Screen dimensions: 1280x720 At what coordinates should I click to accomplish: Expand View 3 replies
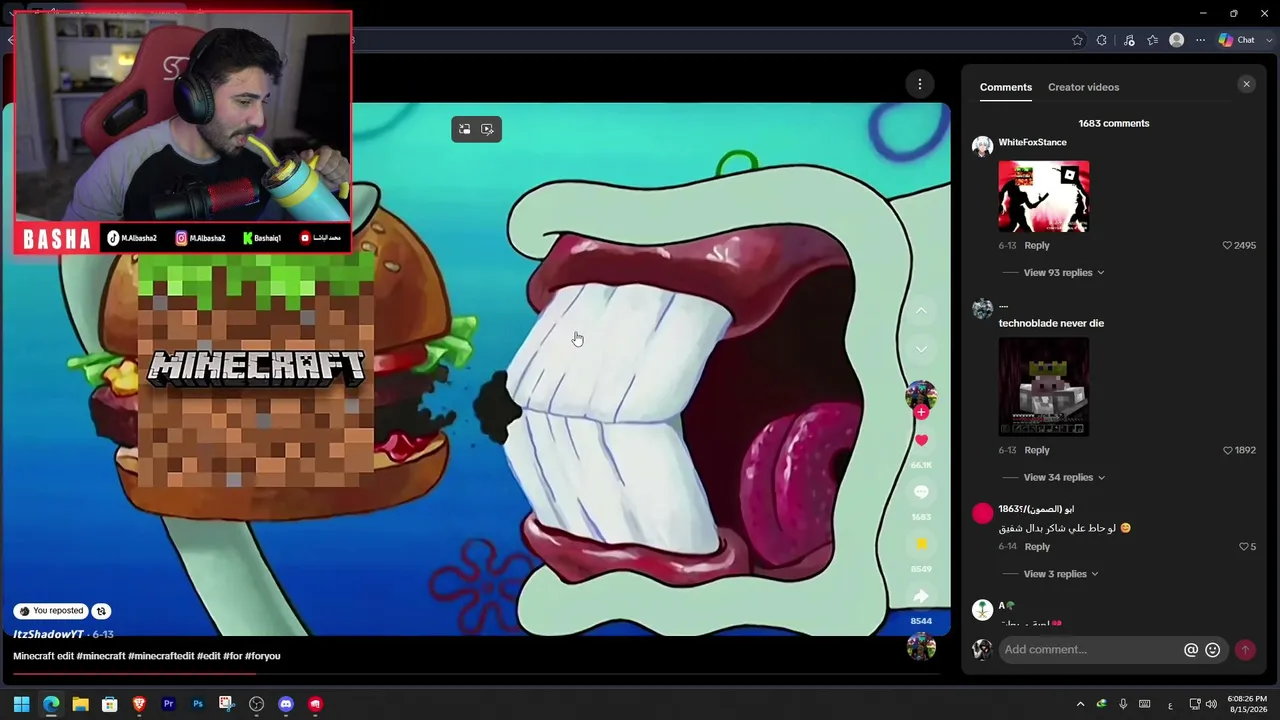[1061, 574]
